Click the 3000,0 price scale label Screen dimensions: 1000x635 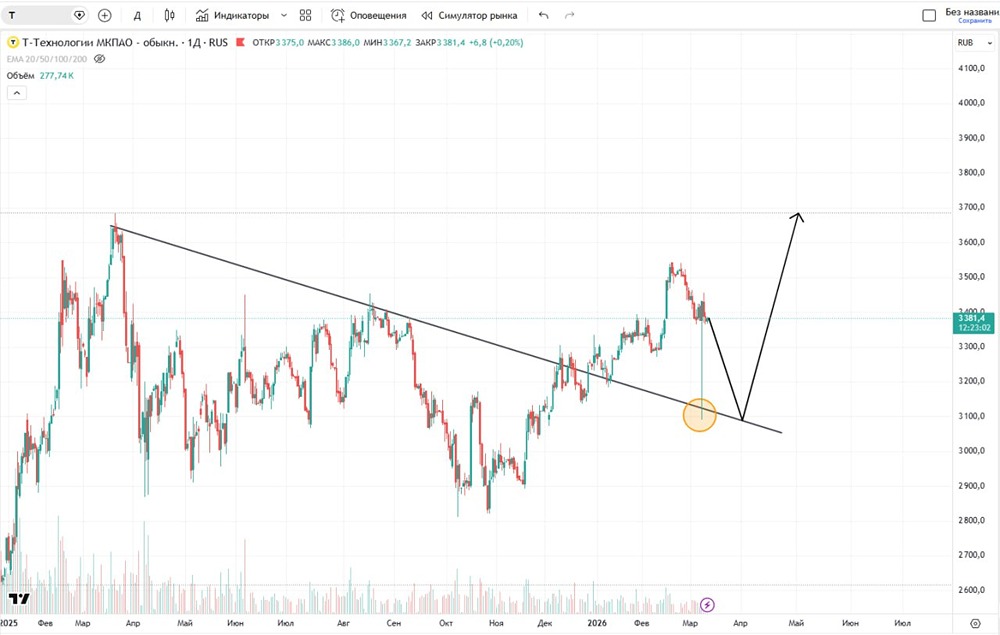point(971,451)
